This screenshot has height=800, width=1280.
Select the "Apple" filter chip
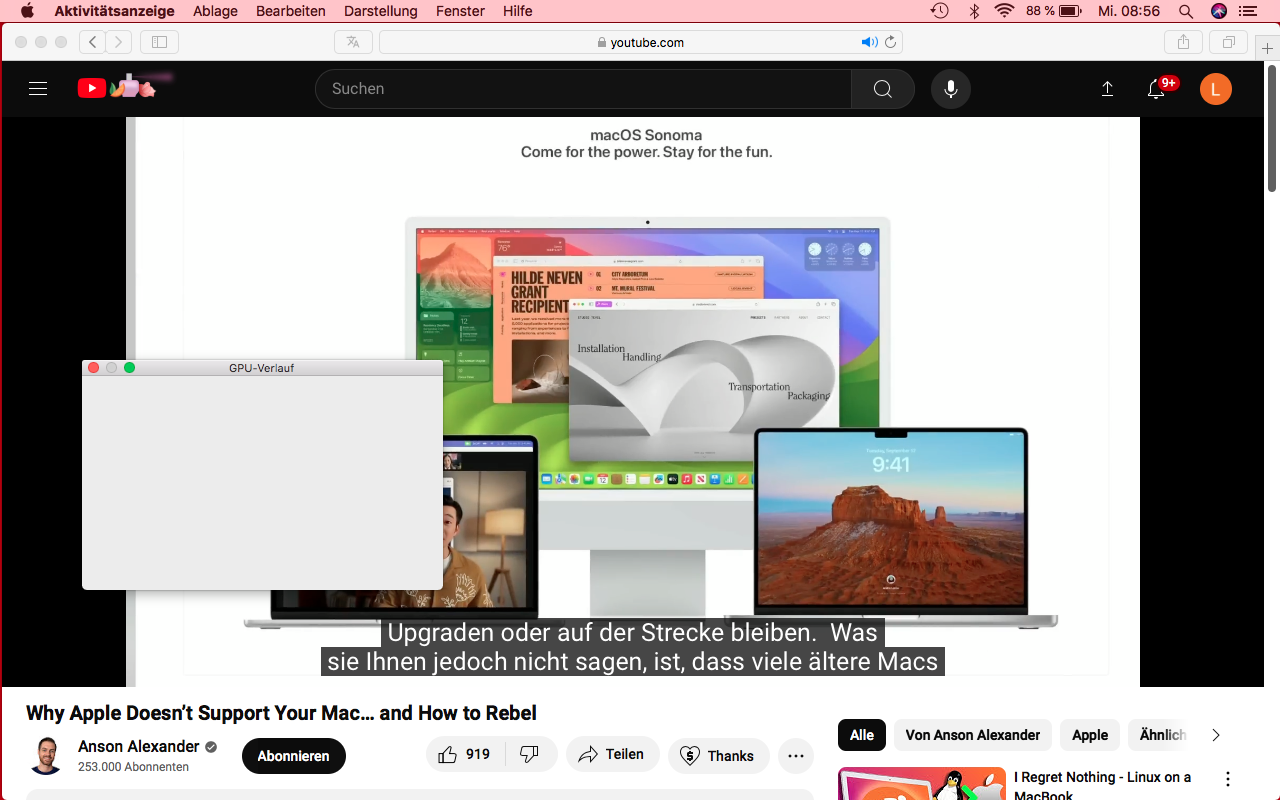click(1090, 735)
